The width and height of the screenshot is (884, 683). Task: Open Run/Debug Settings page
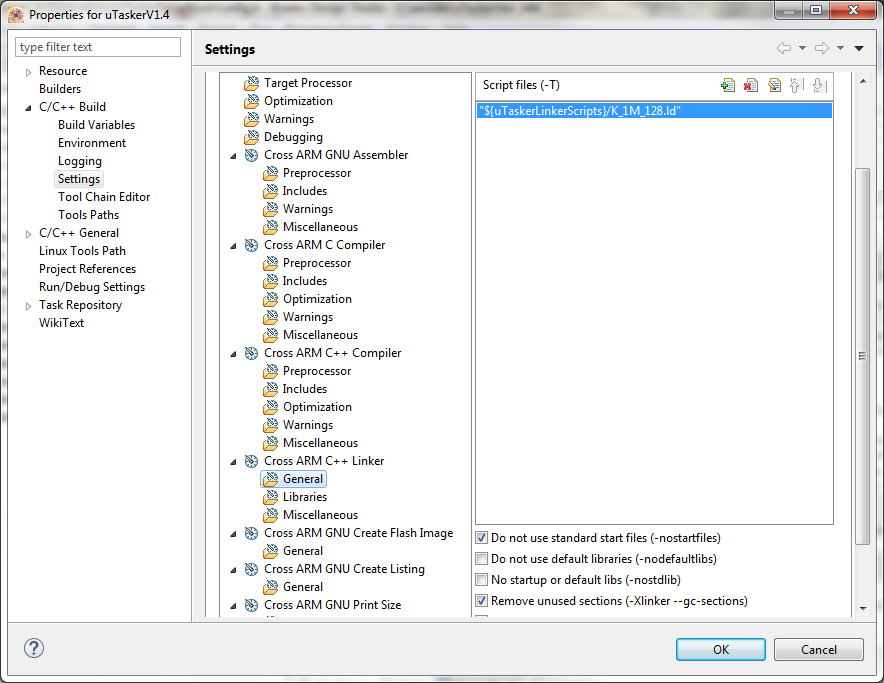tap(92, 287)
